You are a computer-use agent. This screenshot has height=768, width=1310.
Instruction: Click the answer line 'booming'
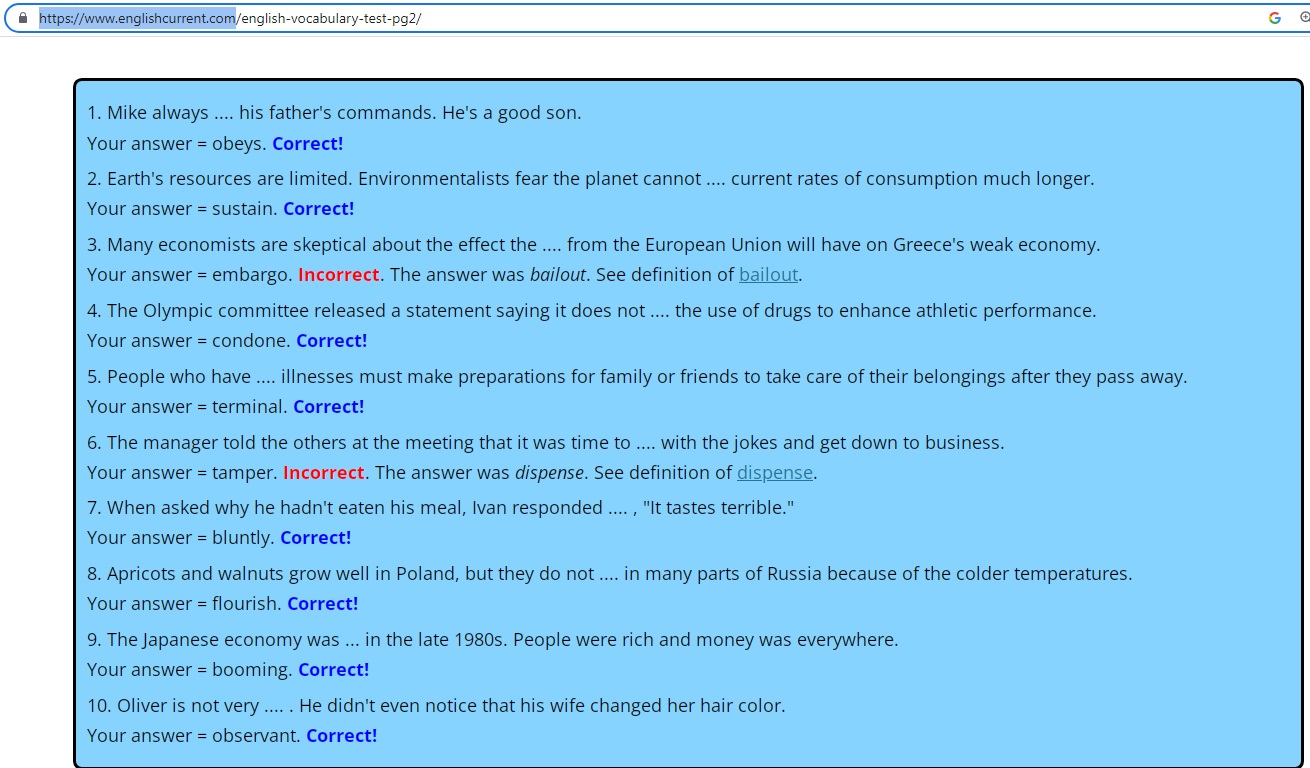coord(228,670)
